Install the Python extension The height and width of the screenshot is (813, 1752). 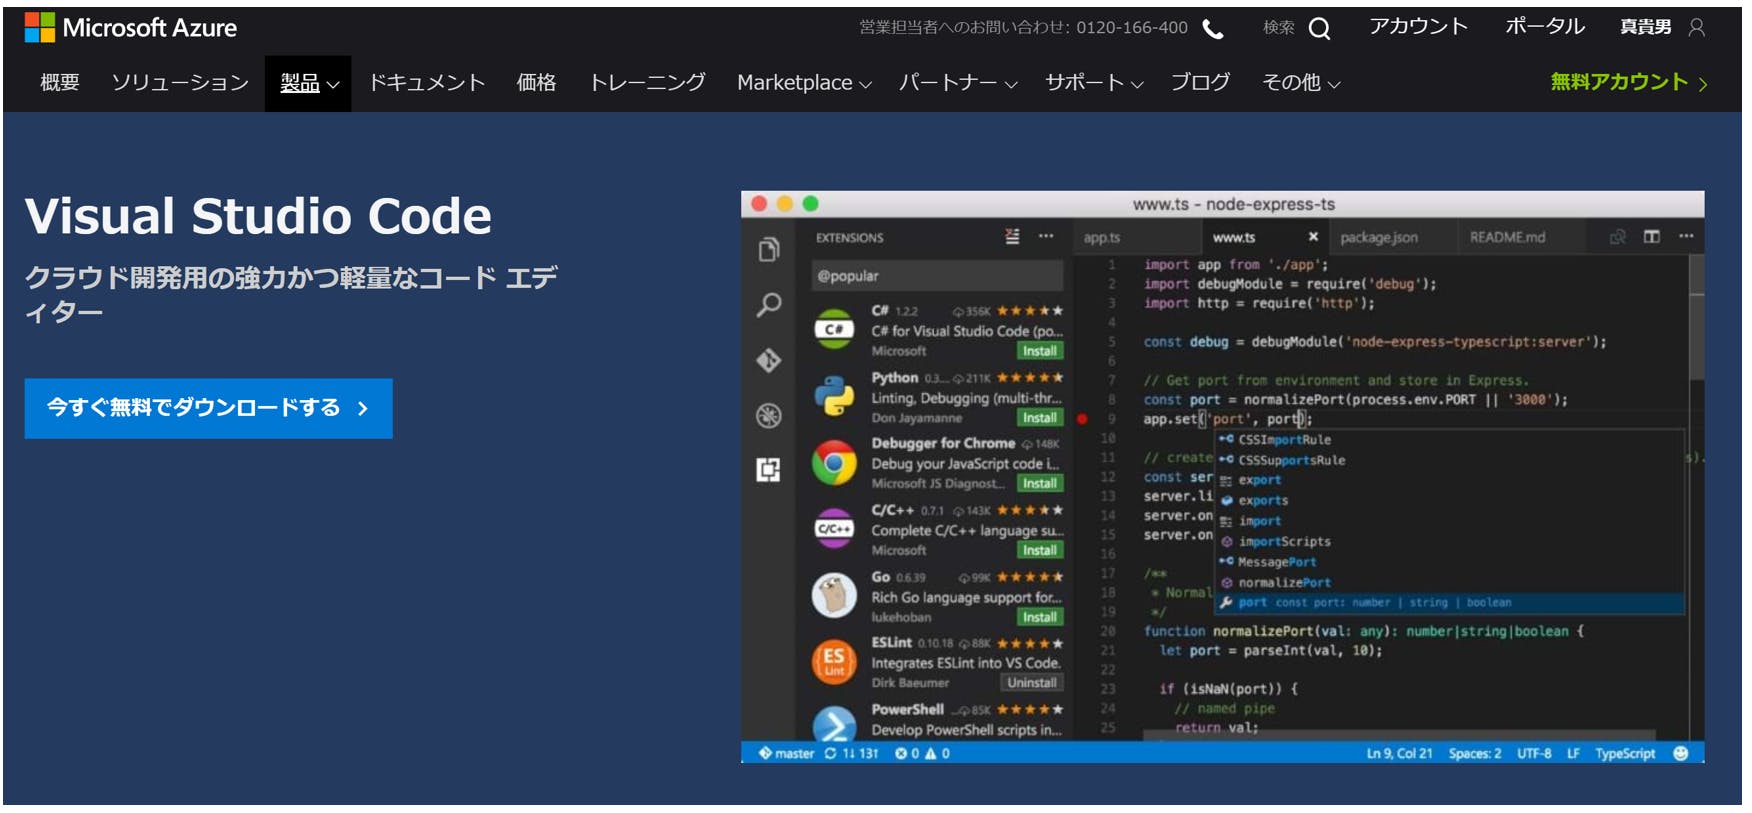[1040, 418]
